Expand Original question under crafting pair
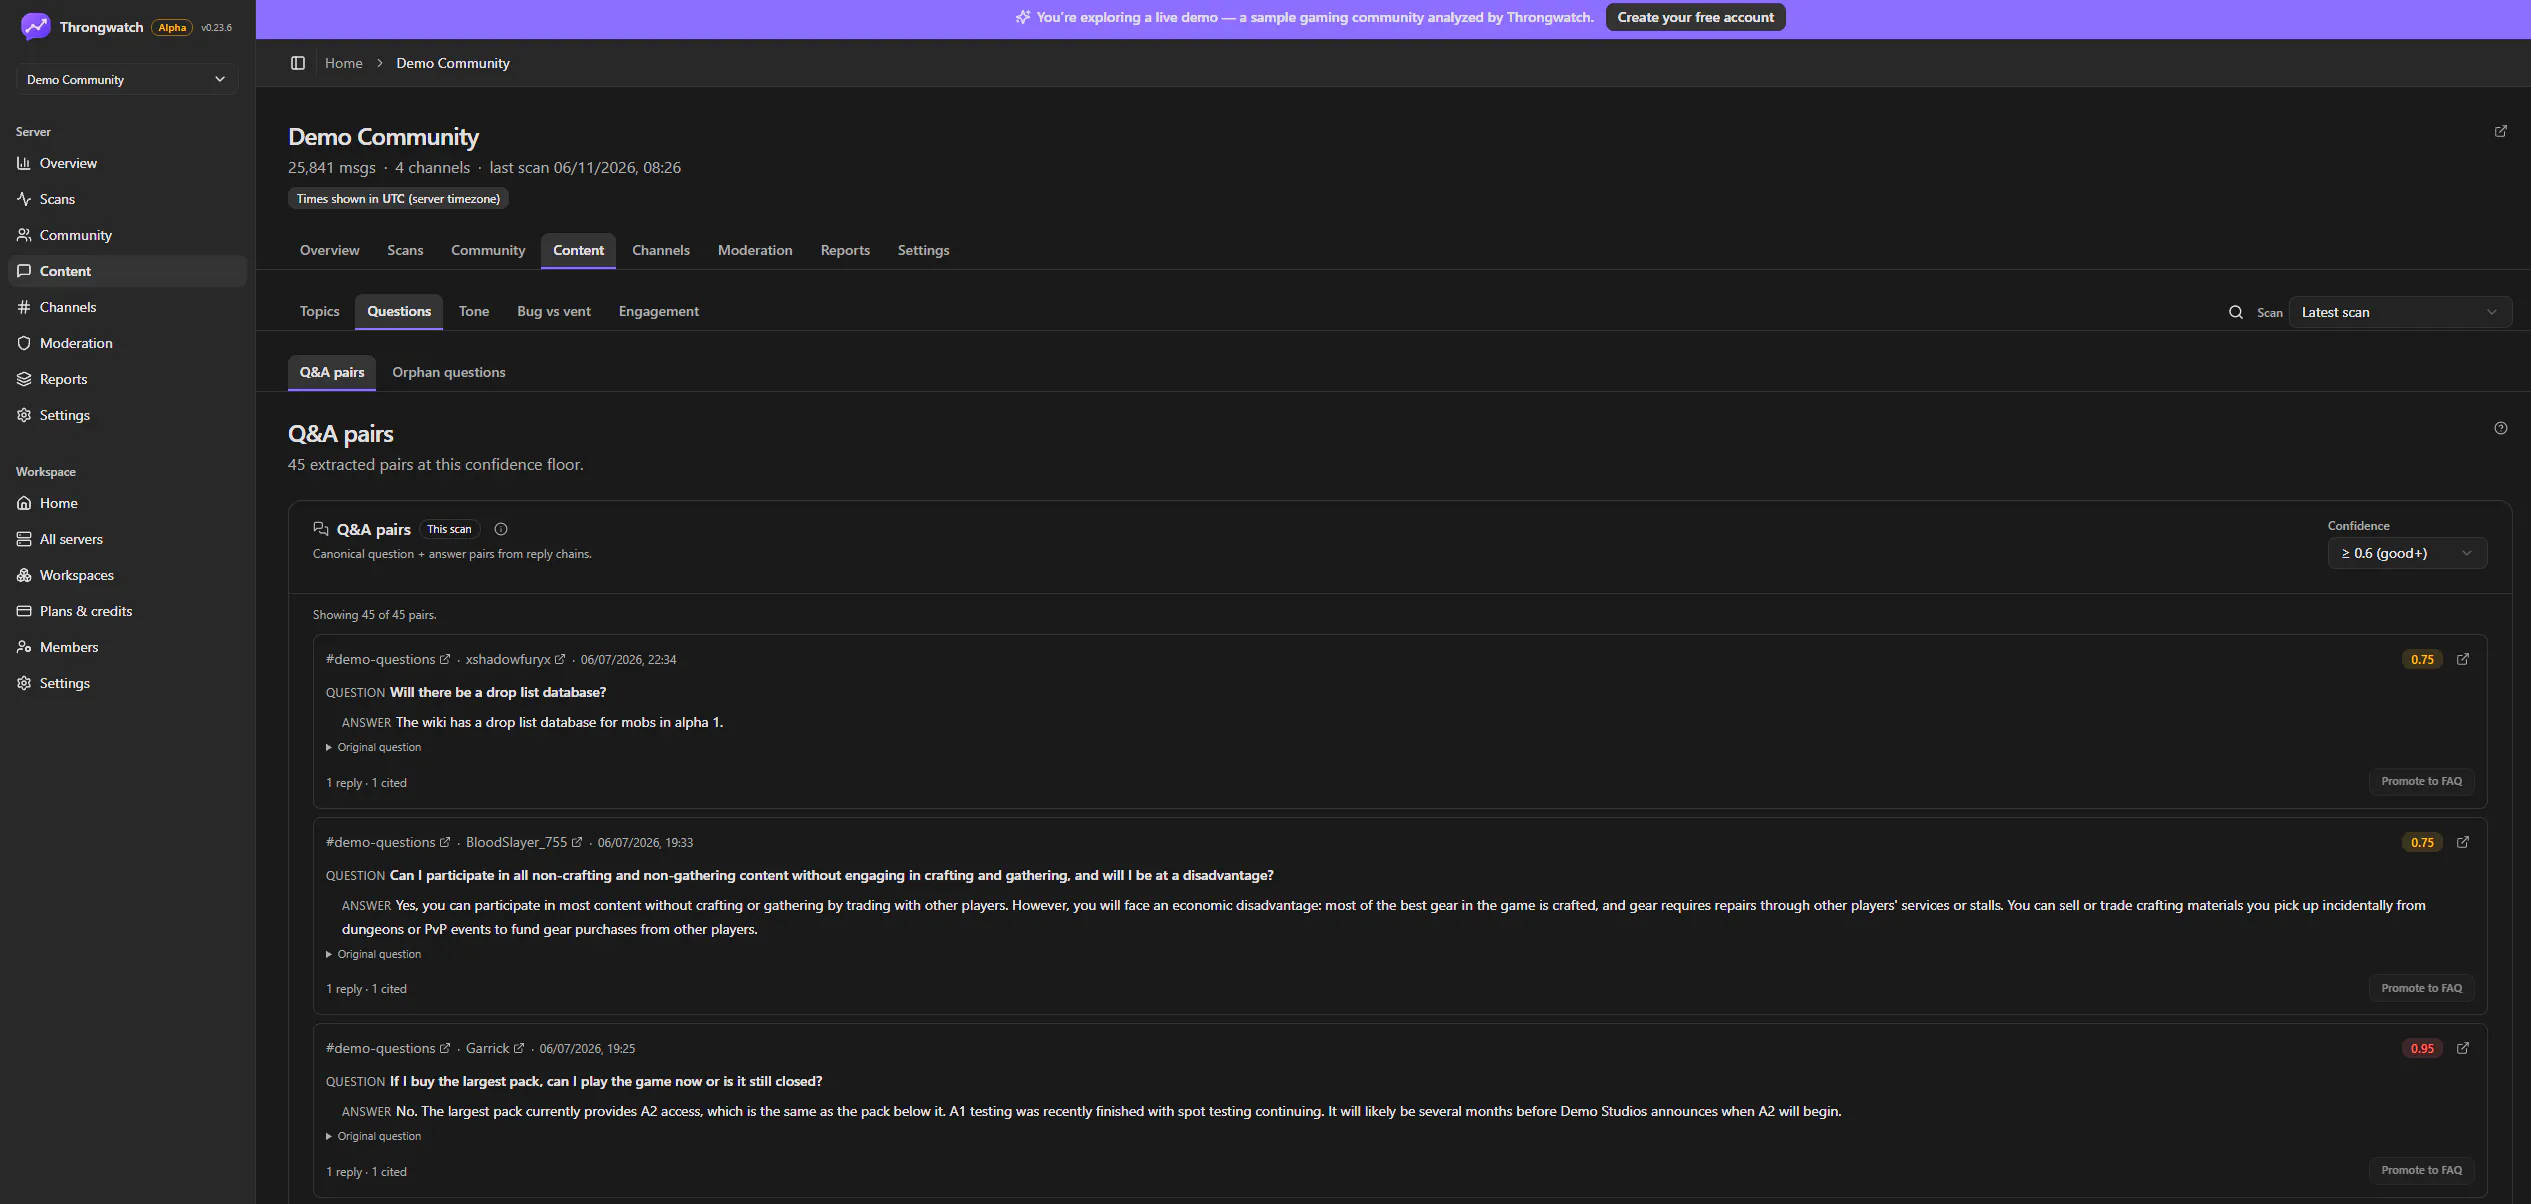The width and height of the screenshot is (2531, 1204). pos(374,954)
